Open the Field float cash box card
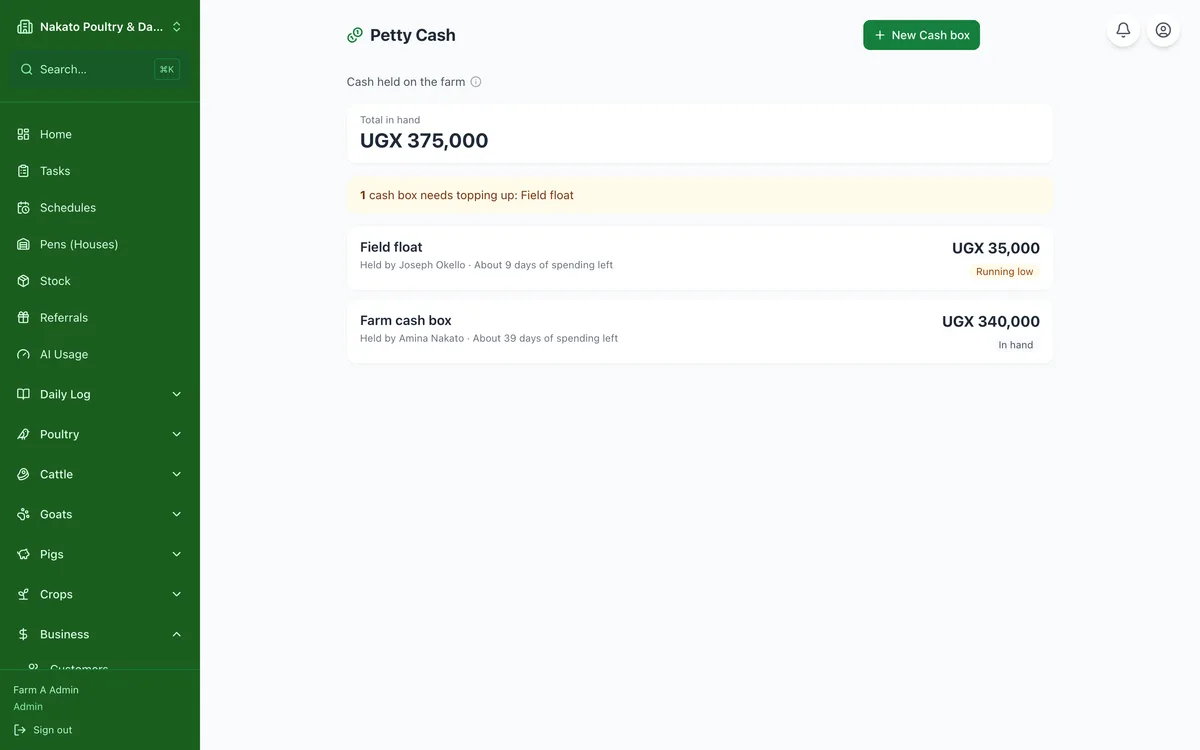 tap(700, 258)
